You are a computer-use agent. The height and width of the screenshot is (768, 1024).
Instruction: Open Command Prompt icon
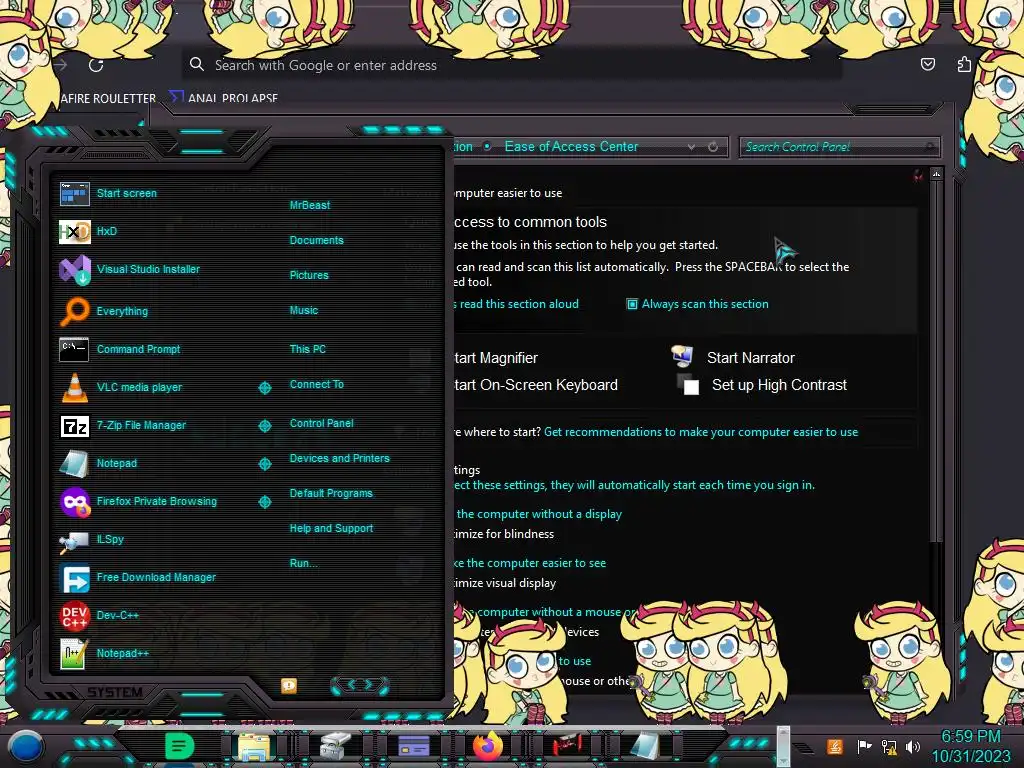click(74, 349)
